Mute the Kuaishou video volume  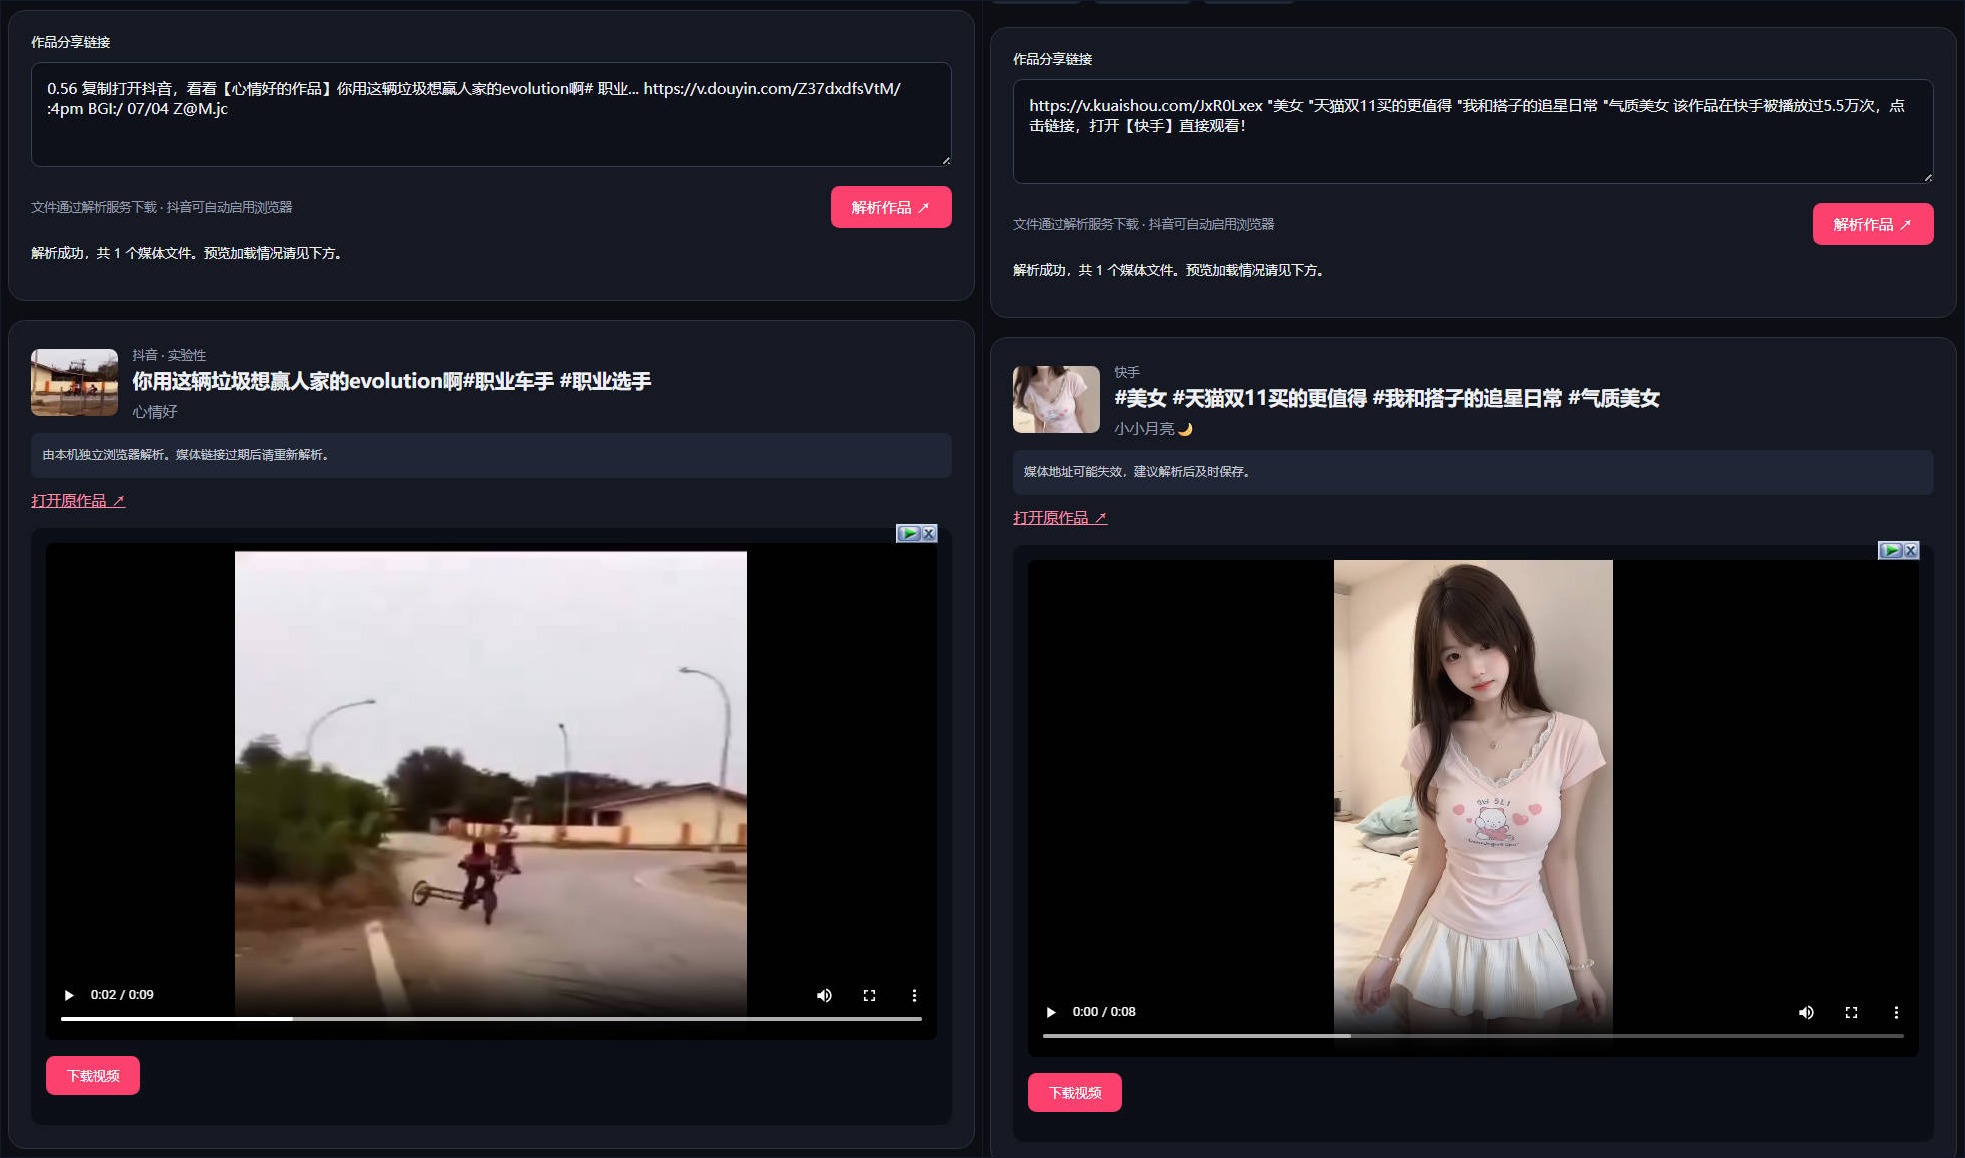(1806, 1012)
